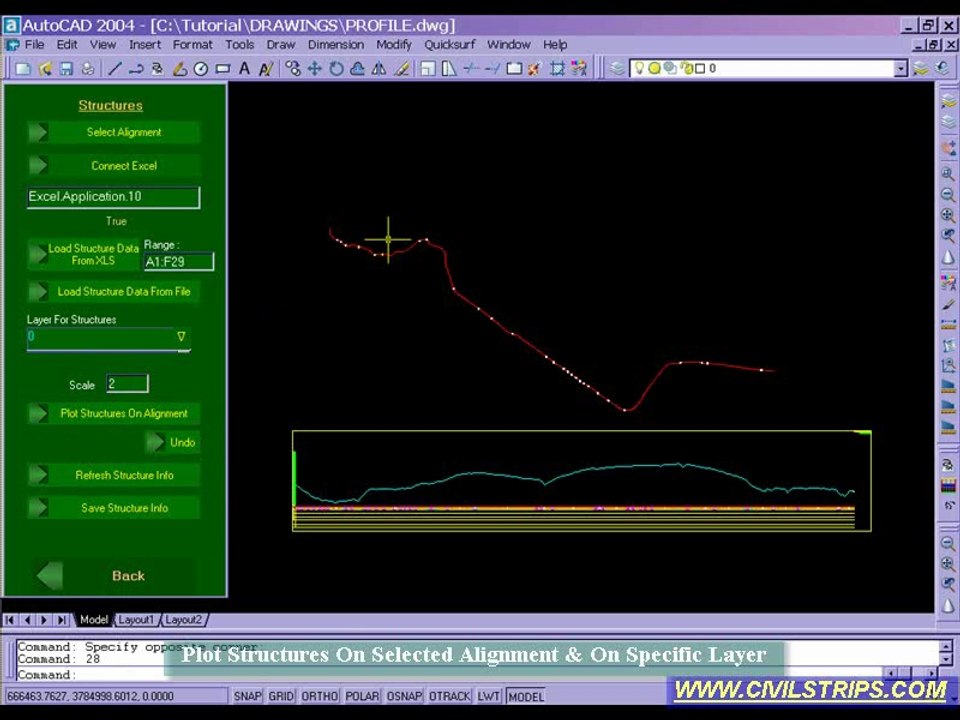Select the Trim tool
Screen dimensions: 960x720
[471, 69]
